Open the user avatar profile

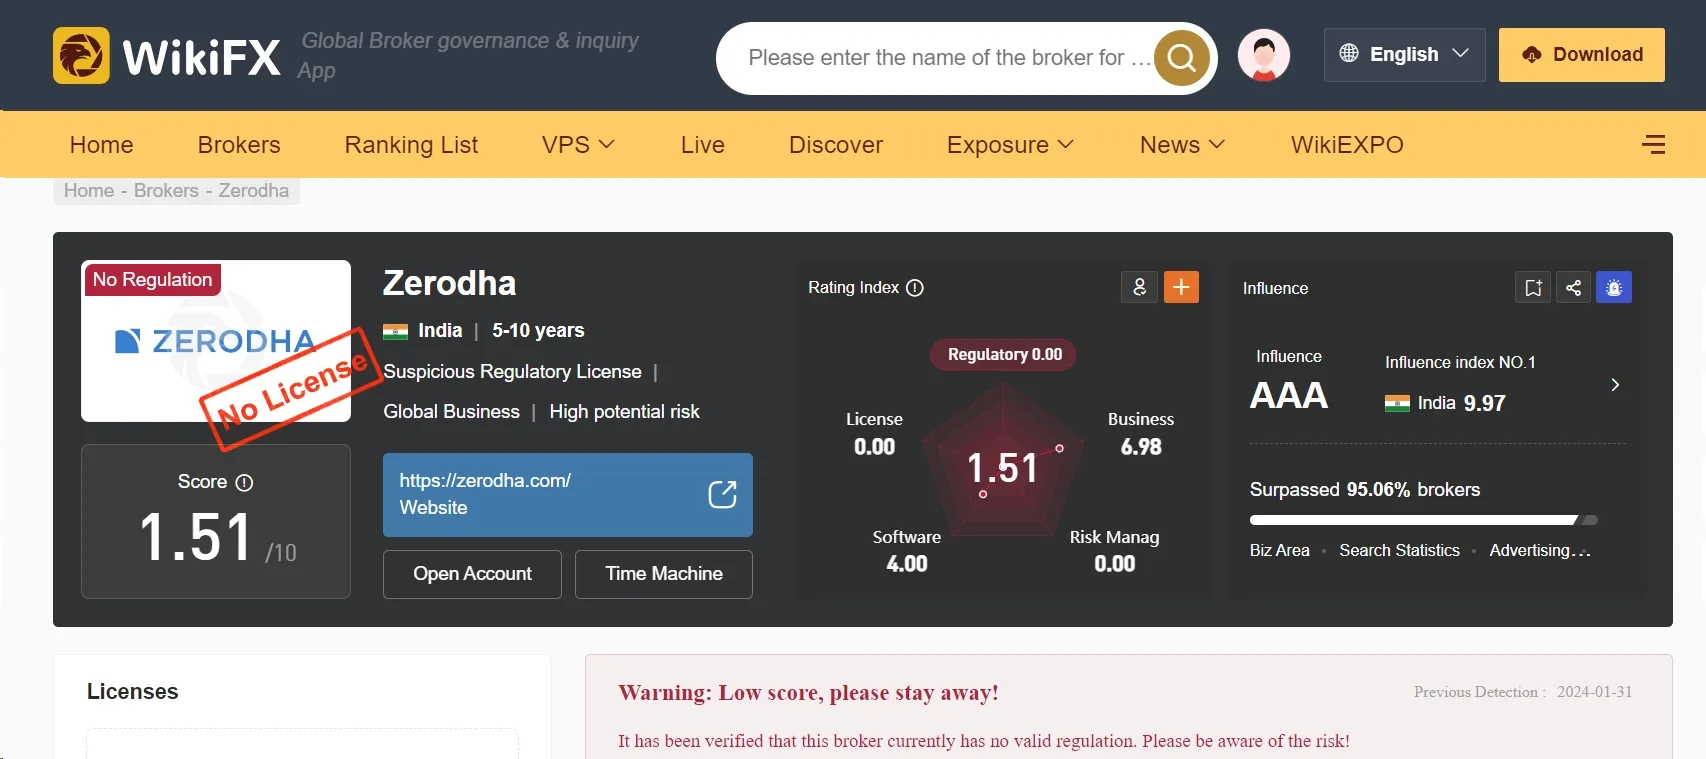point(1264,55)
